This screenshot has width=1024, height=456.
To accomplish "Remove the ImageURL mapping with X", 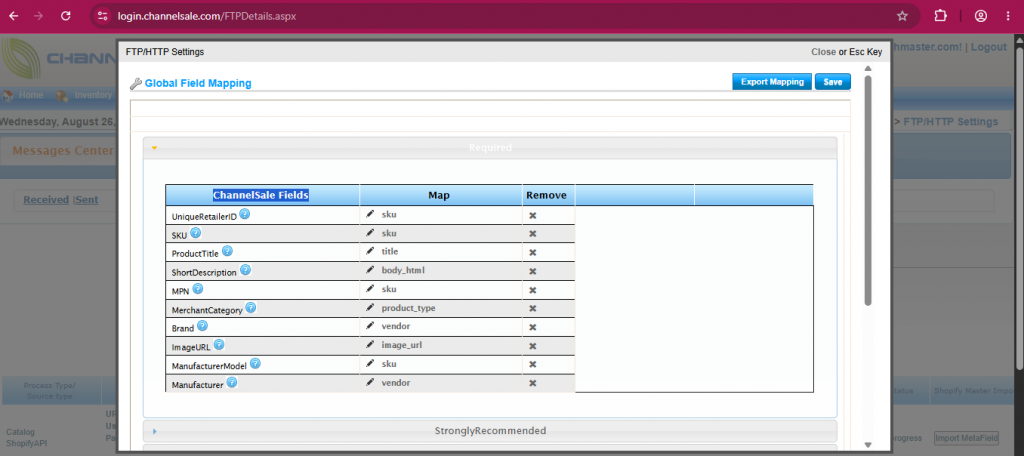I will [x=532, y=346].
